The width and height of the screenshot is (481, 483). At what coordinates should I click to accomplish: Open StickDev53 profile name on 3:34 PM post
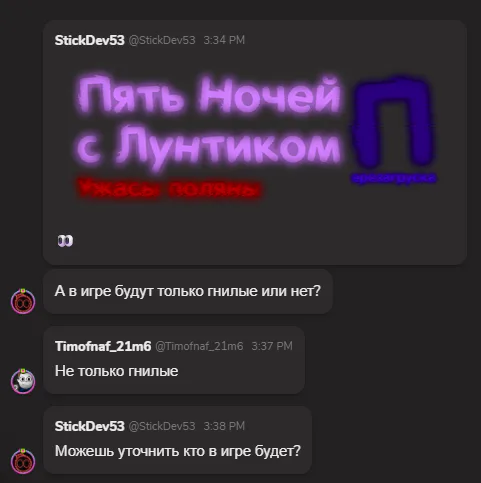point(89,40)
